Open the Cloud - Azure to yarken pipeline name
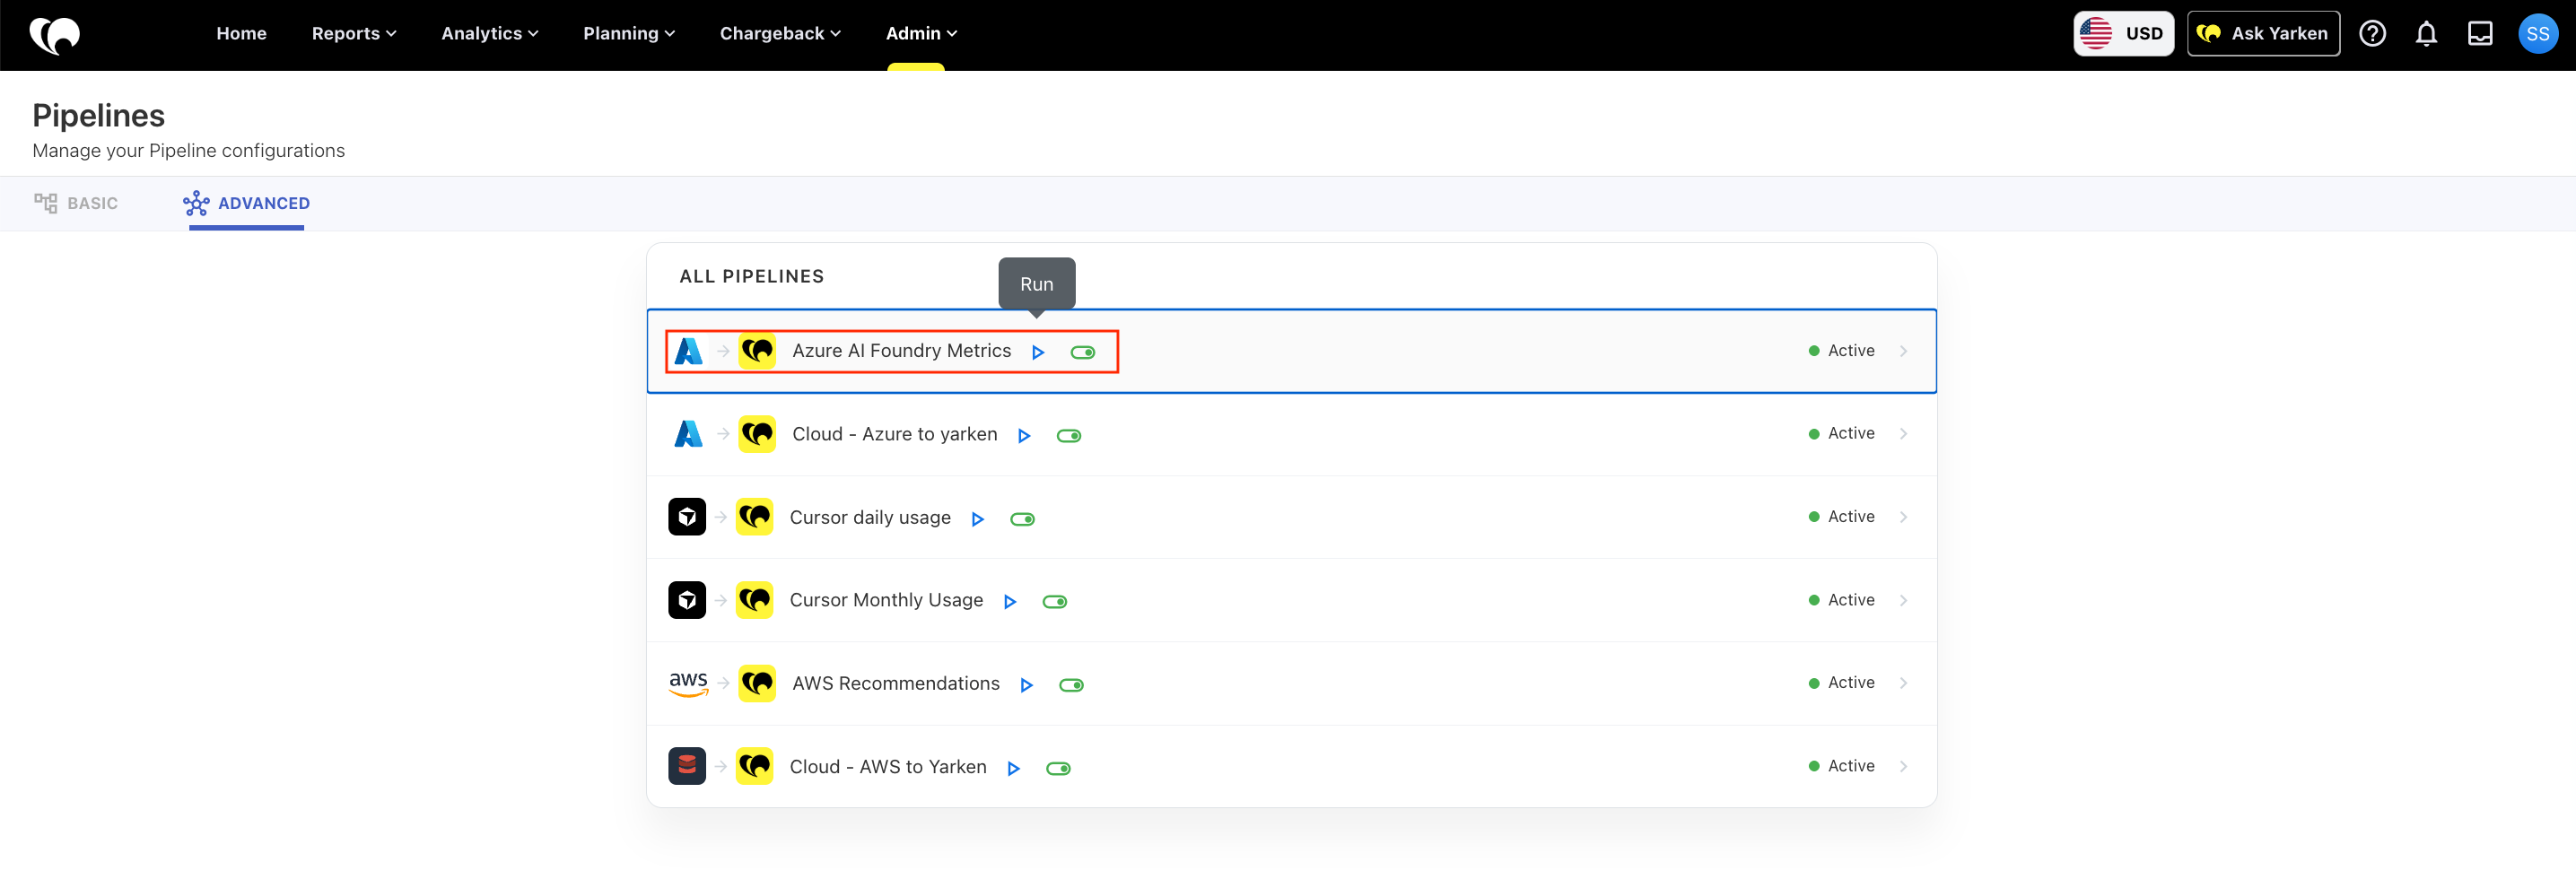The width and height of the screenshot is (2576, 888). click(x=894, y=434)
